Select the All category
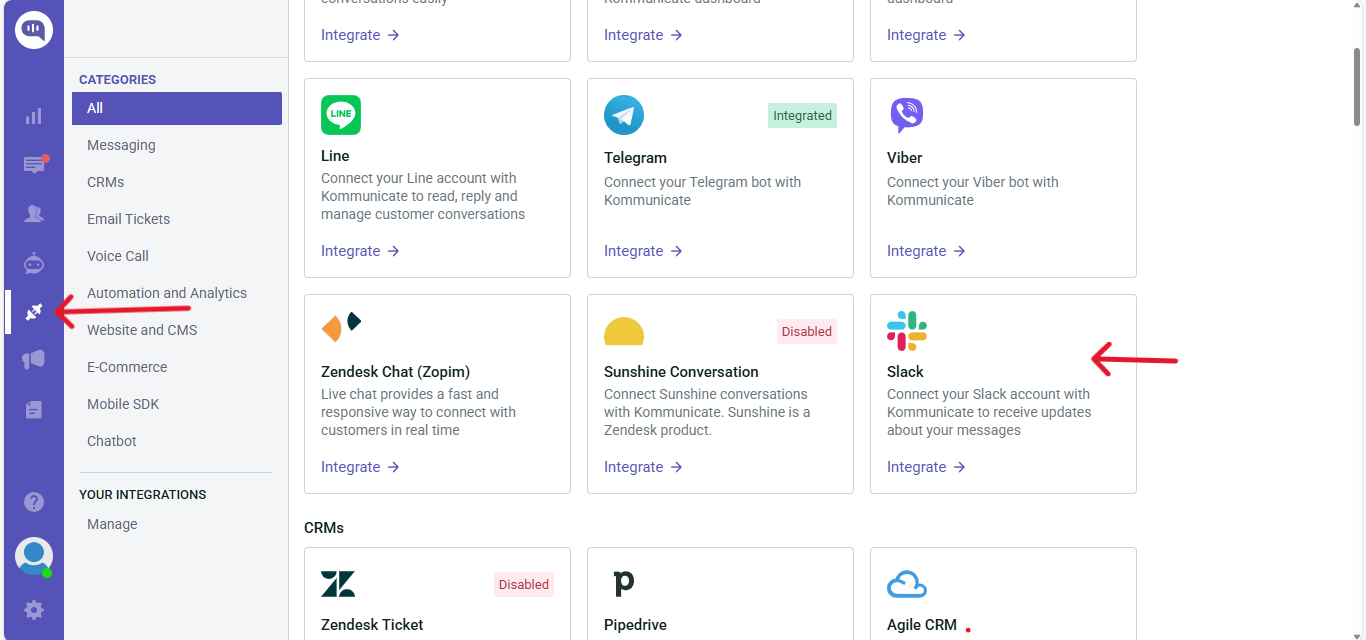This screenshot has width=1366, height=640. click(x=177, y=108)
